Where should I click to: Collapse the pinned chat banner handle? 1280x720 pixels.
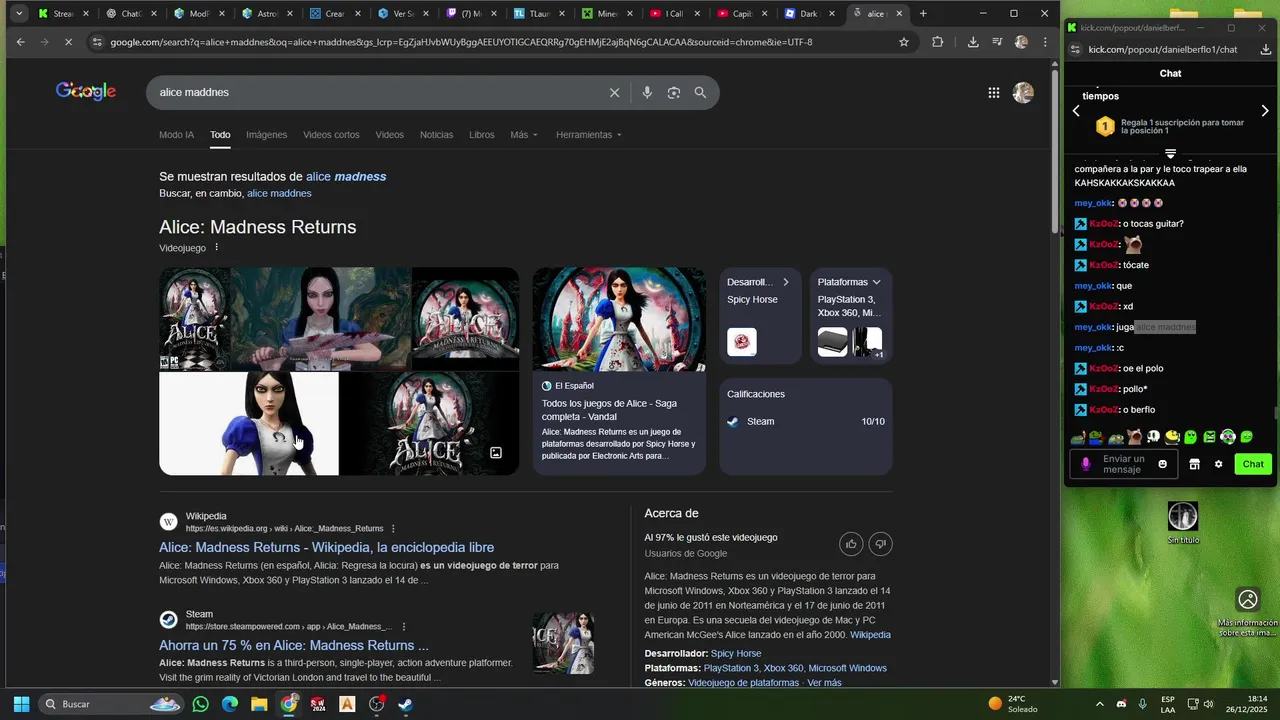1170,154
